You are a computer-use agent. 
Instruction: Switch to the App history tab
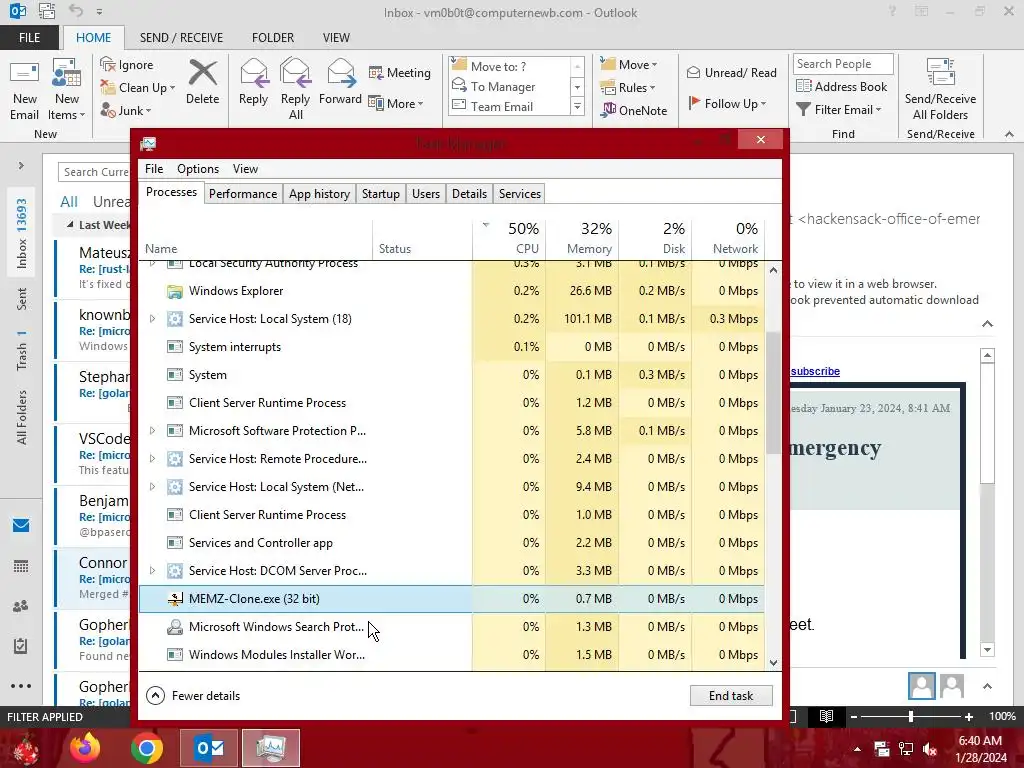click(319, 194)
